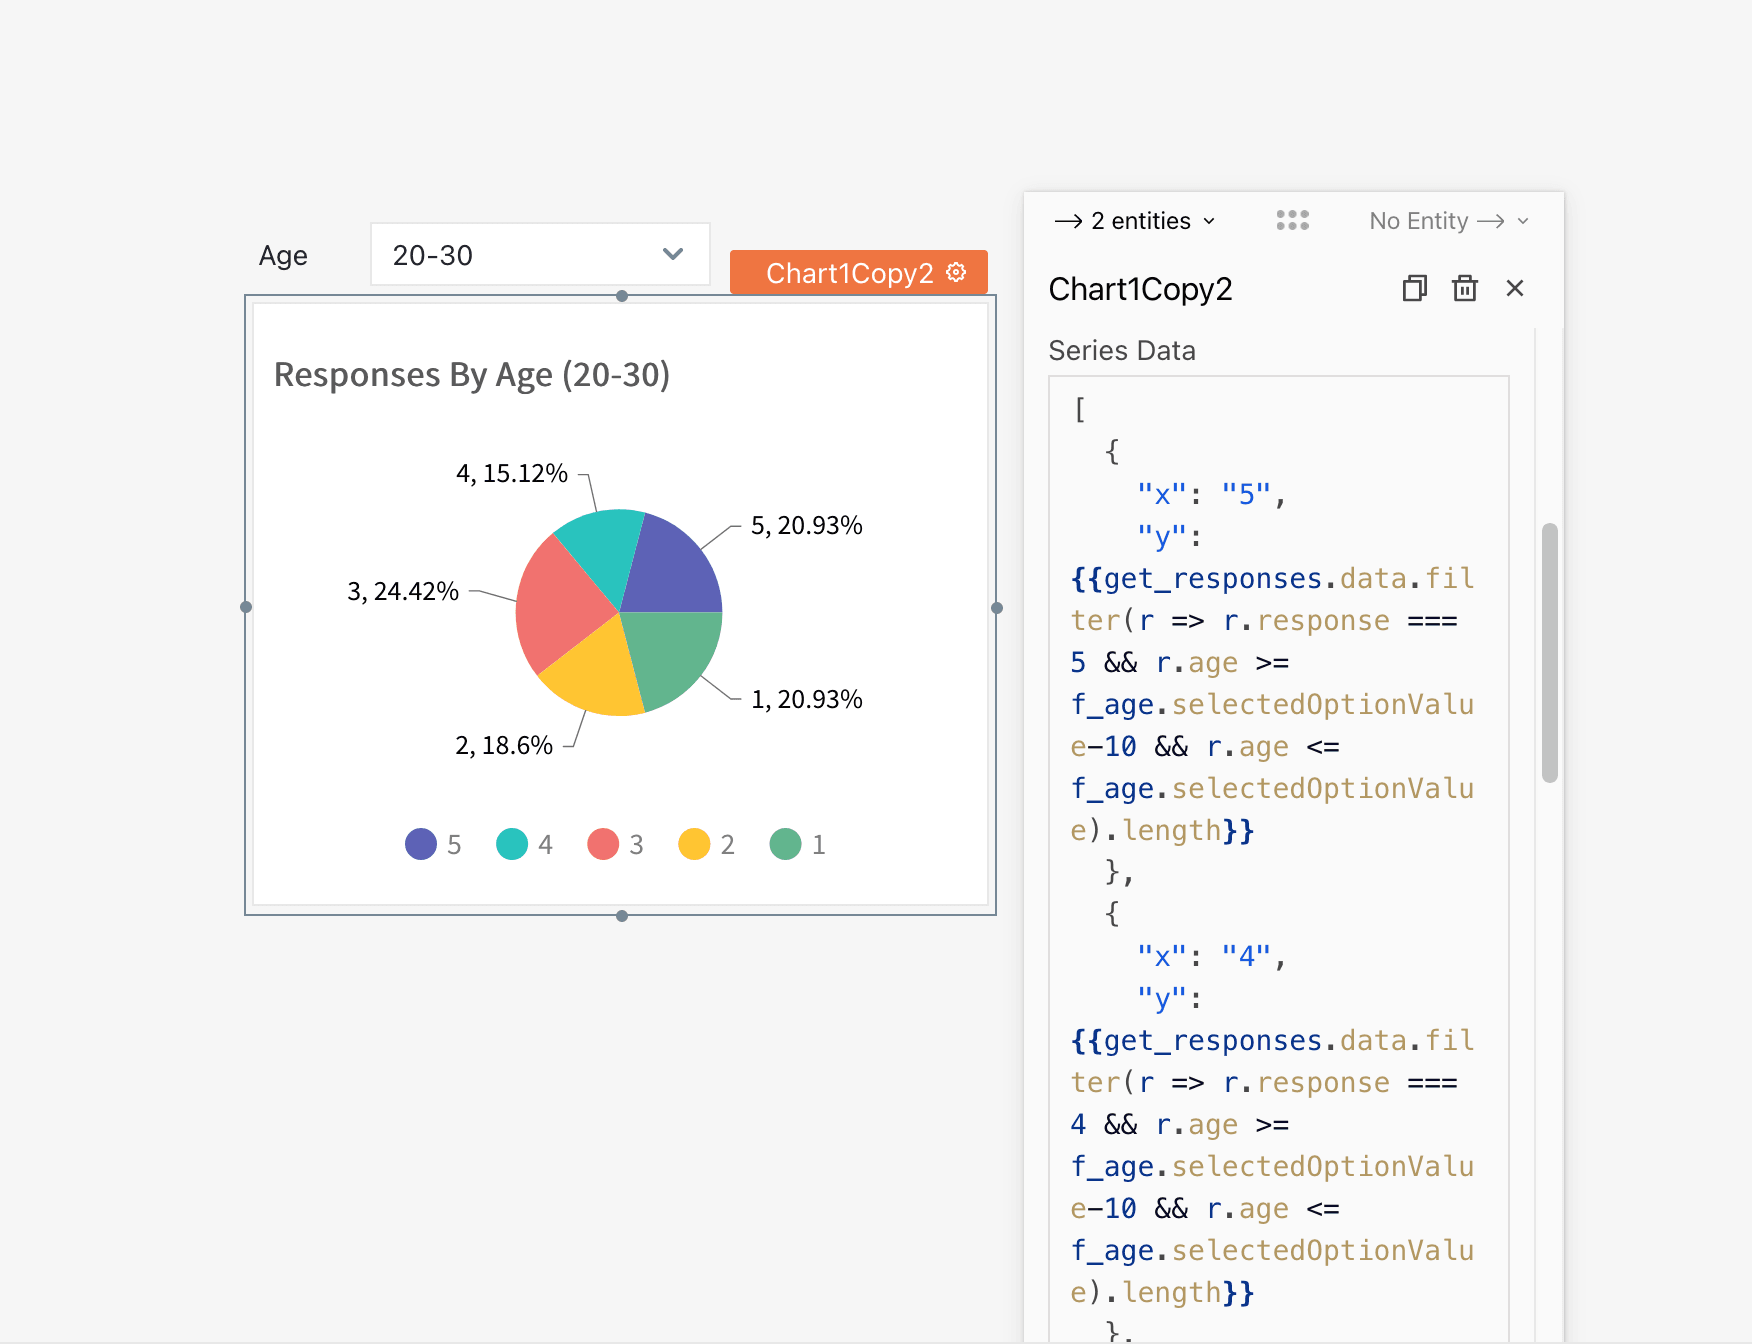
Task: Copy the Chart1Copy2 widget
Action: tap(1414, 289)
